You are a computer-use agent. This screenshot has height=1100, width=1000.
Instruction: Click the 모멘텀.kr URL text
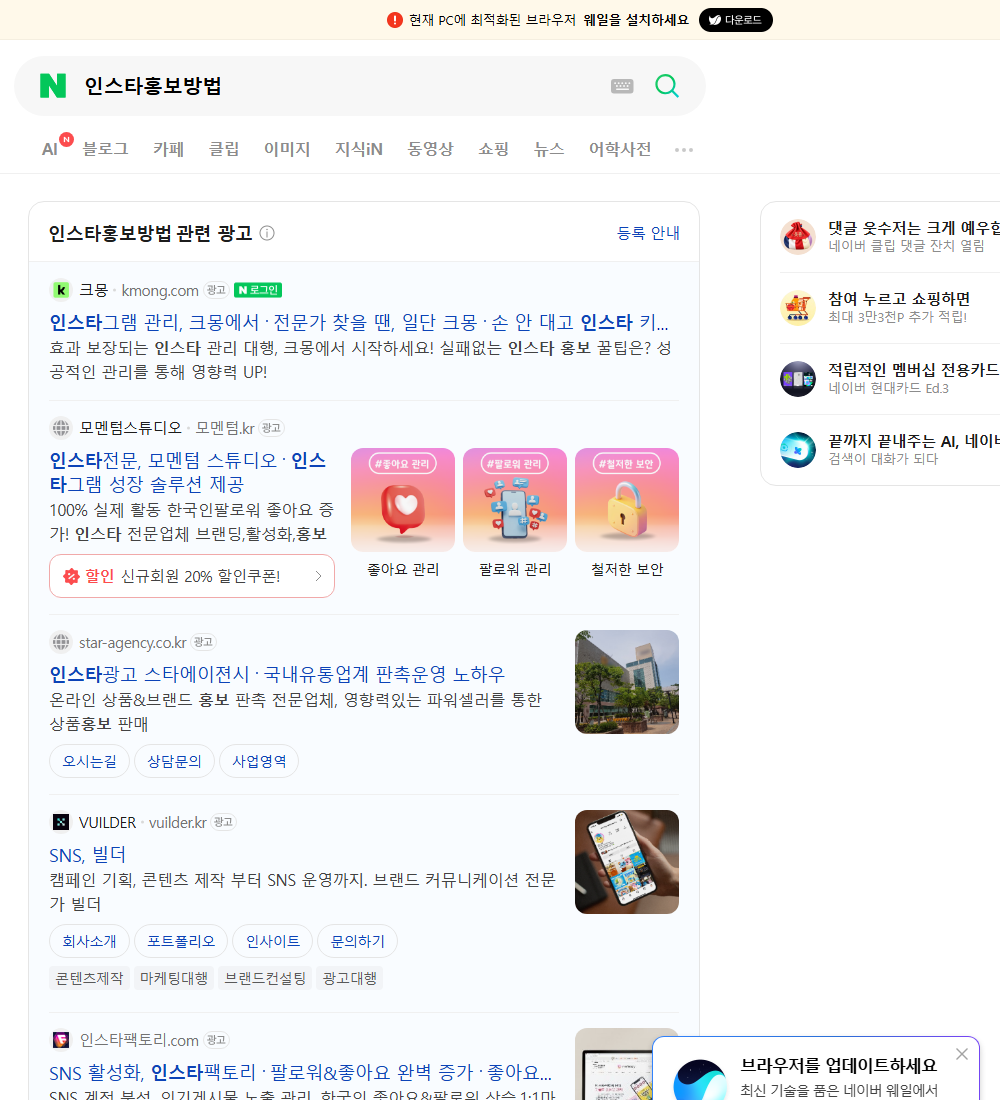point(225,428)
